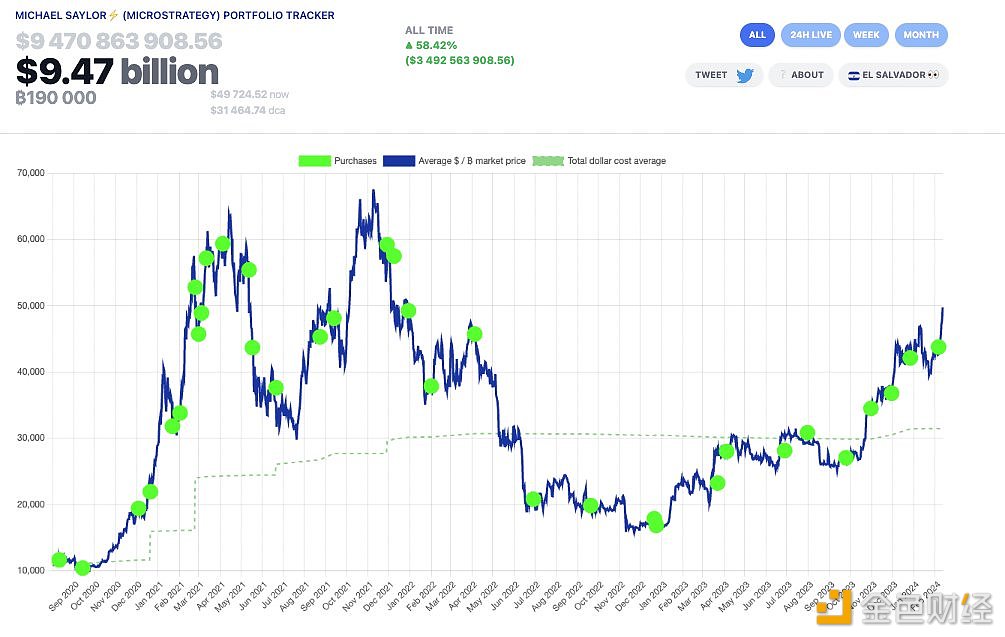Viewport: 1005px width, 637px height.
Task: Click the 10,000 y-axis label
Action: pos(30,570)
